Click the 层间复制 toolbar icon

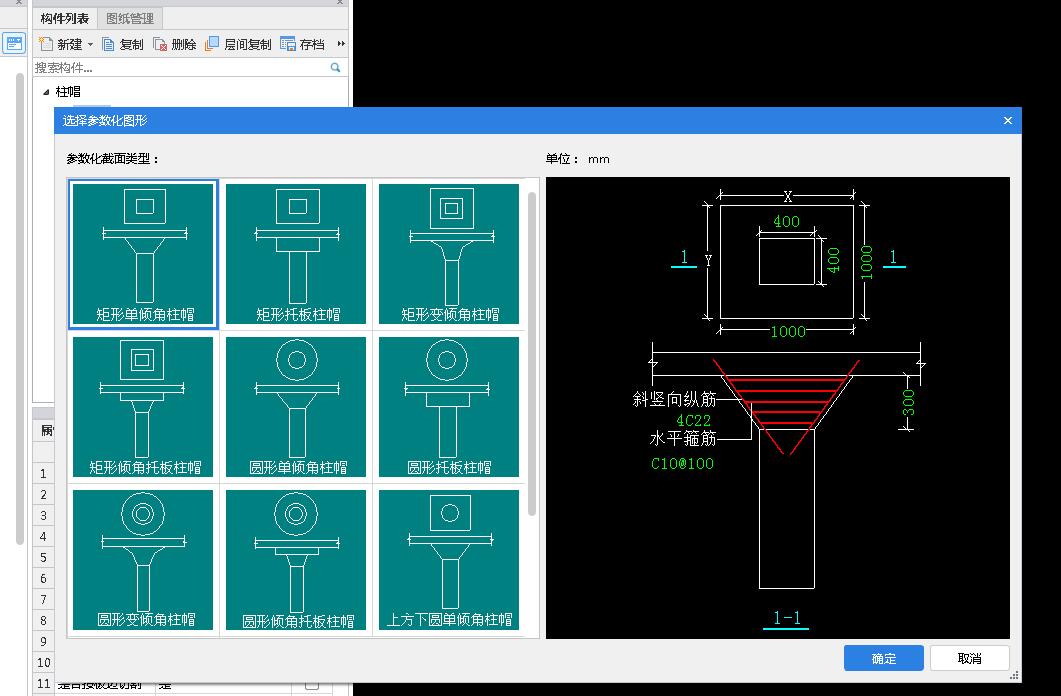click(x=212, y=44)
